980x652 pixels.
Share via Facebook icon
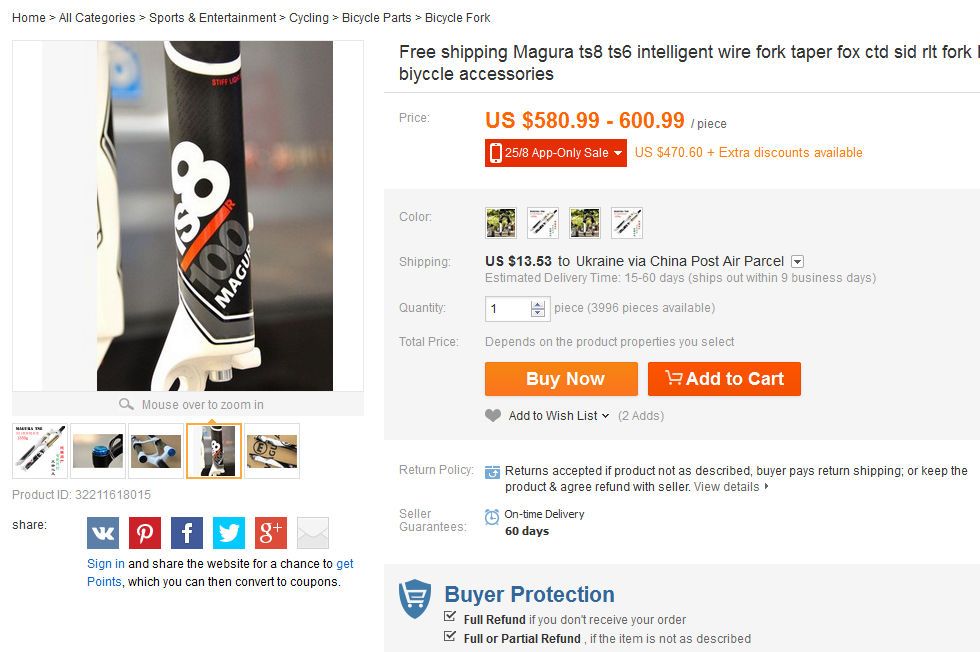tap(187, 533)
